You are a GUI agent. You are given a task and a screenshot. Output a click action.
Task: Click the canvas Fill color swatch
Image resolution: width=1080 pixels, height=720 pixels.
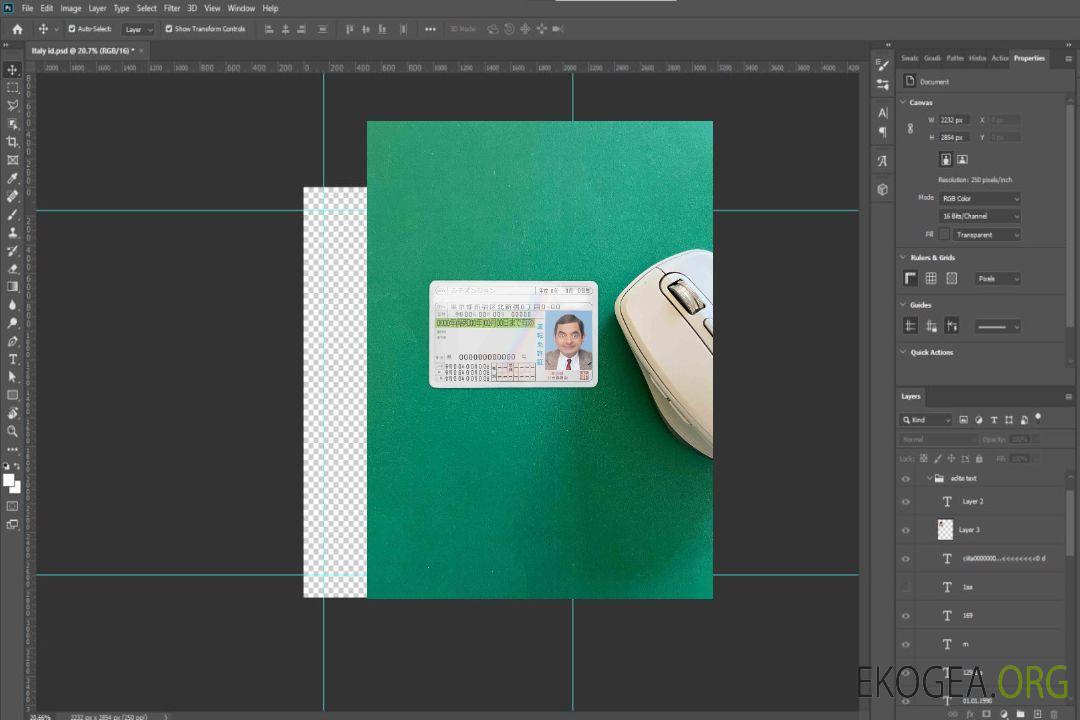coord(944,235)
